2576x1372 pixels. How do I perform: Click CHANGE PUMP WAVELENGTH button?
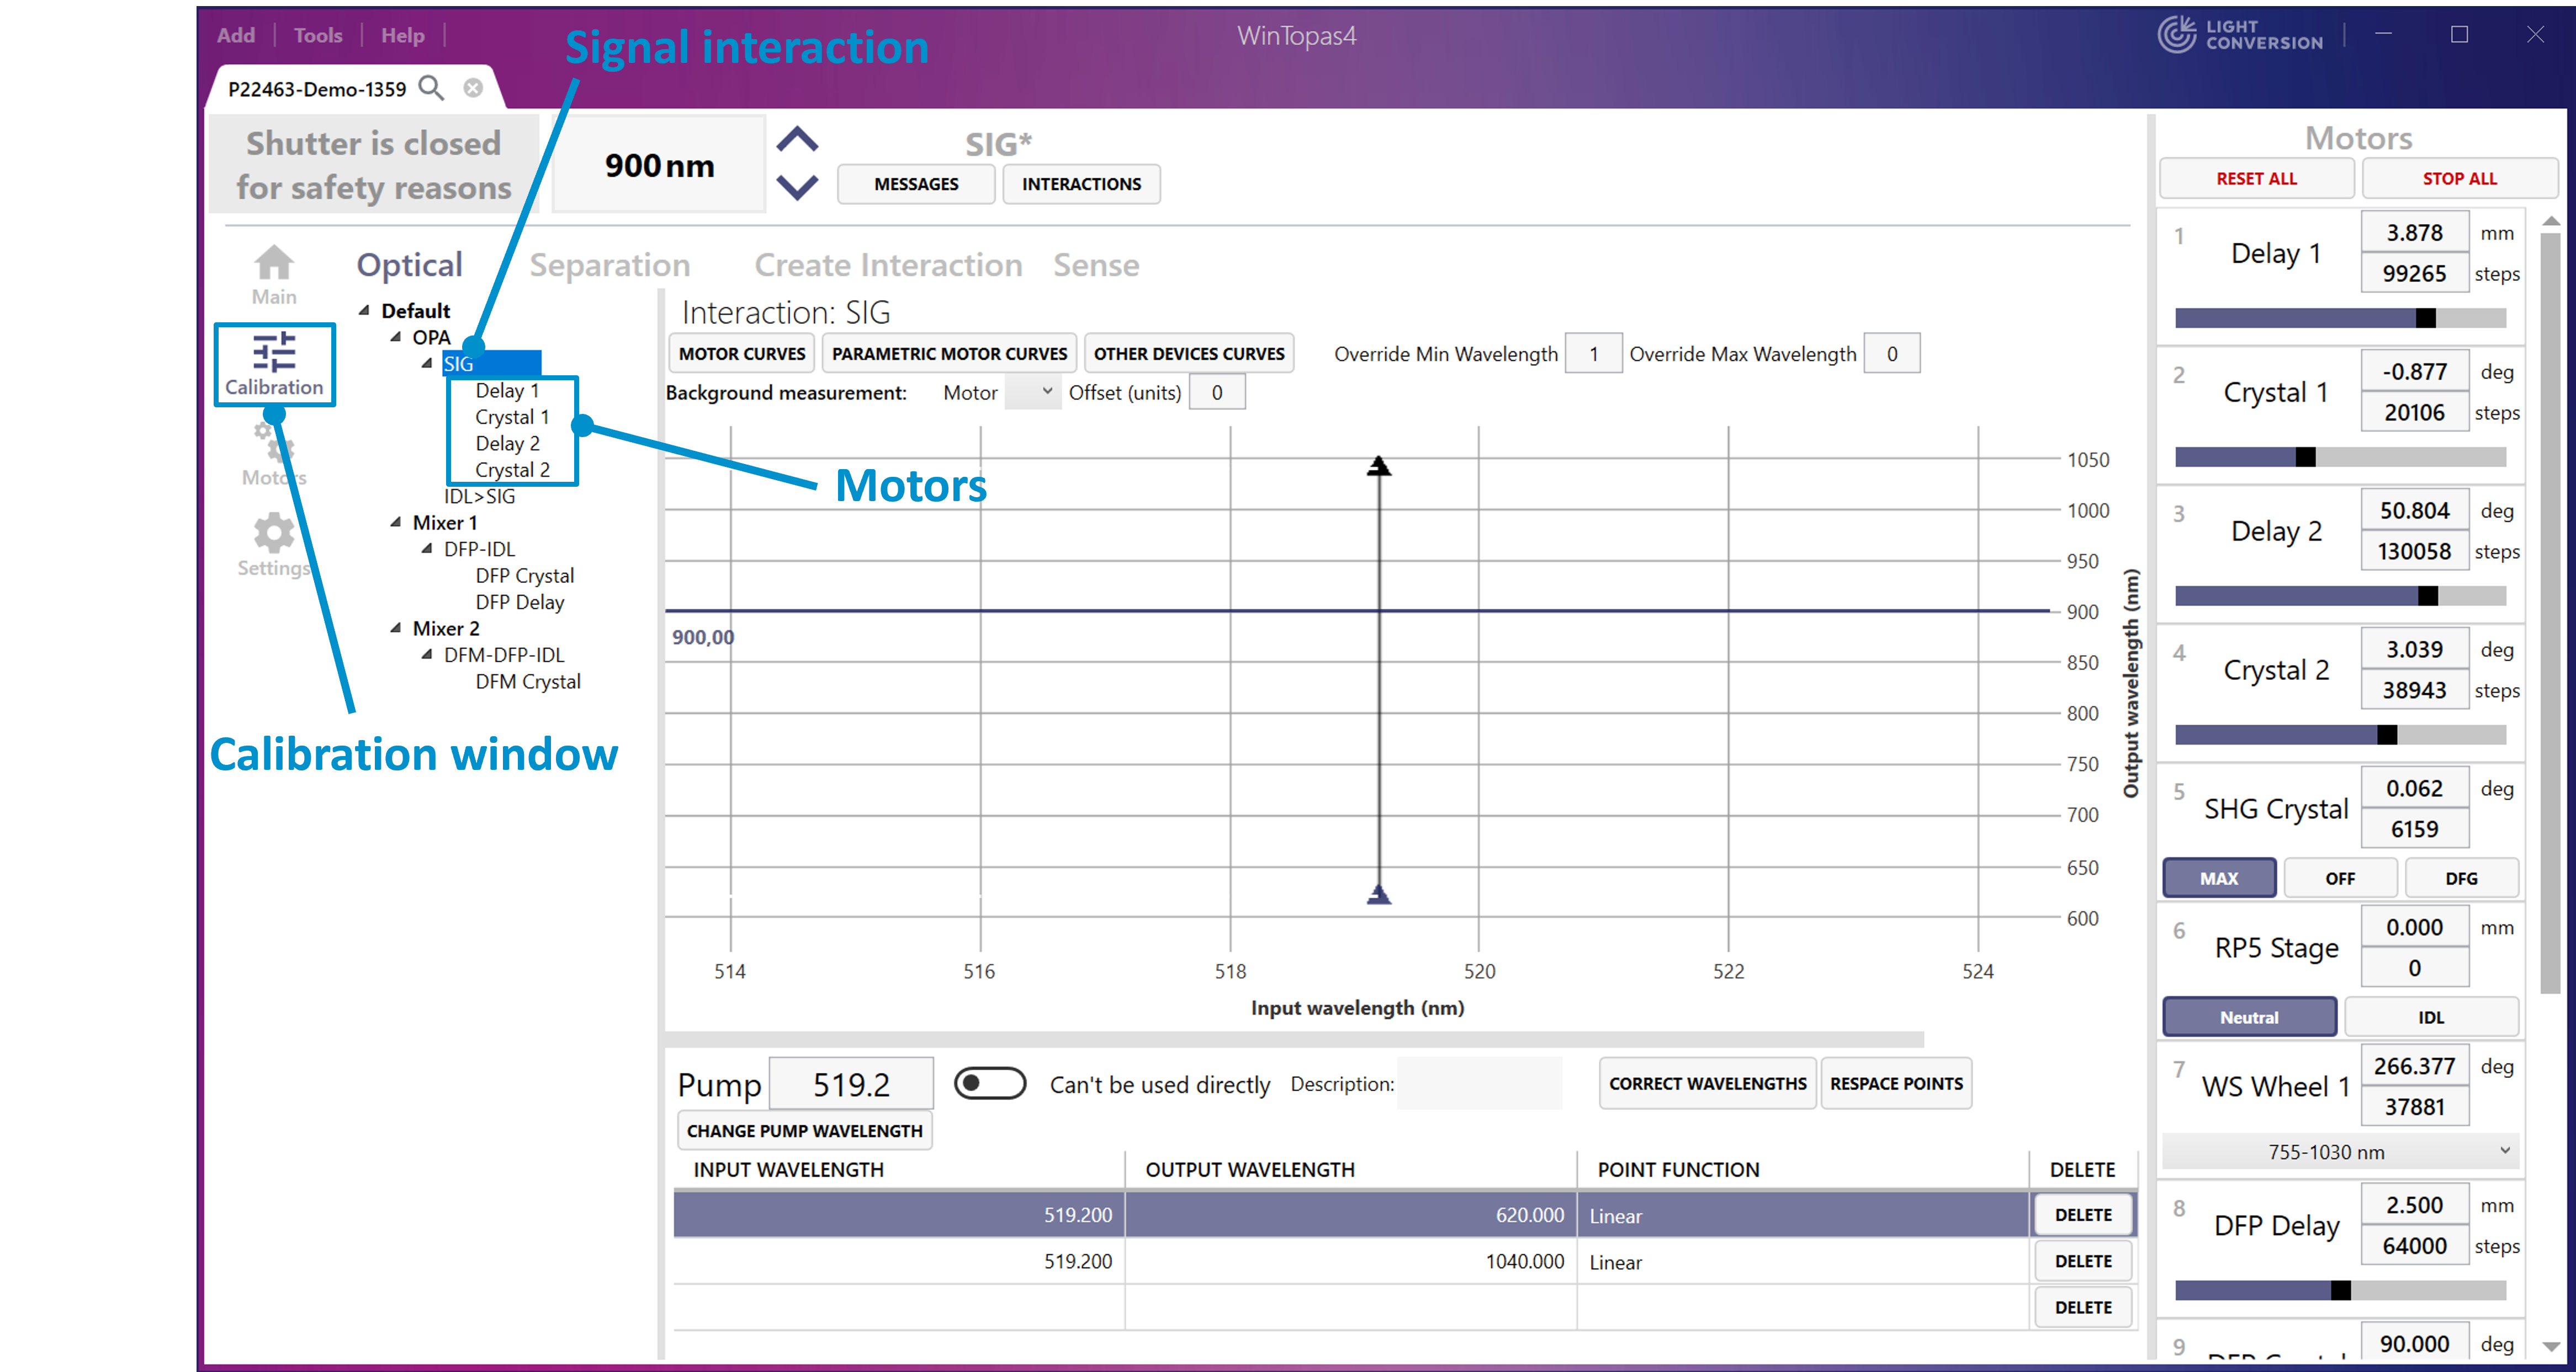[x=804, y=1130]
